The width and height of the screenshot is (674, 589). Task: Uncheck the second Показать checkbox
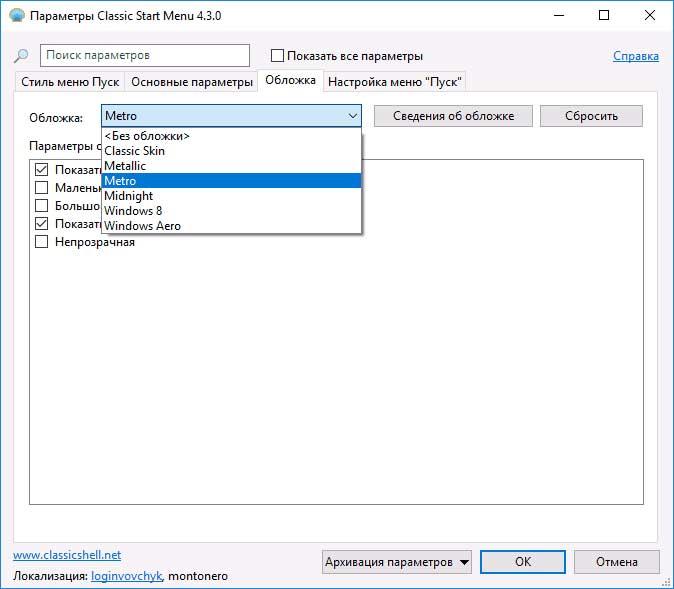[41, 224]
